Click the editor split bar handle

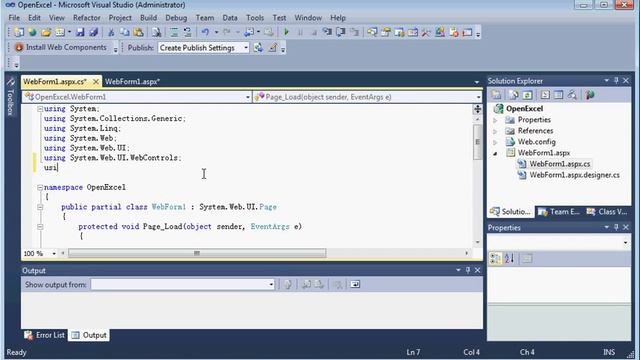click(477, 109)
